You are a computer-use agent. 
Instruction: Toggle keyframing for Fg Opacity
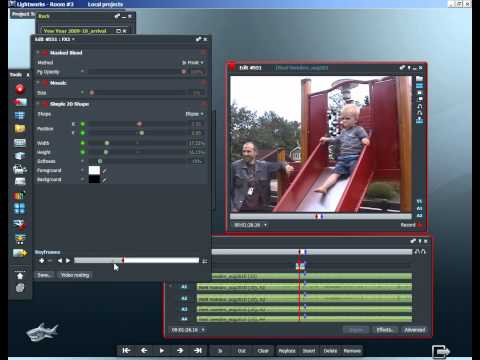tap(83, 71)
